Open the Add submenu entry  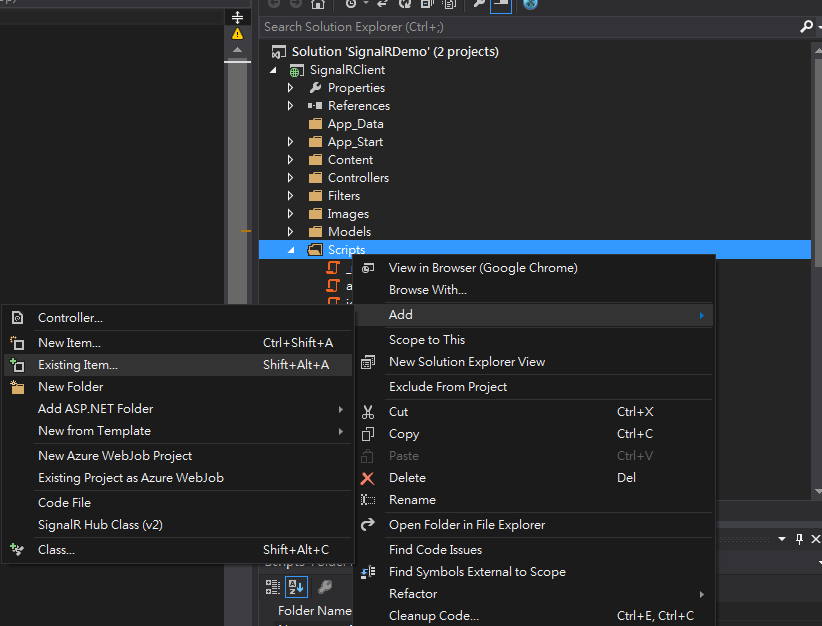(x=534, y=315)
